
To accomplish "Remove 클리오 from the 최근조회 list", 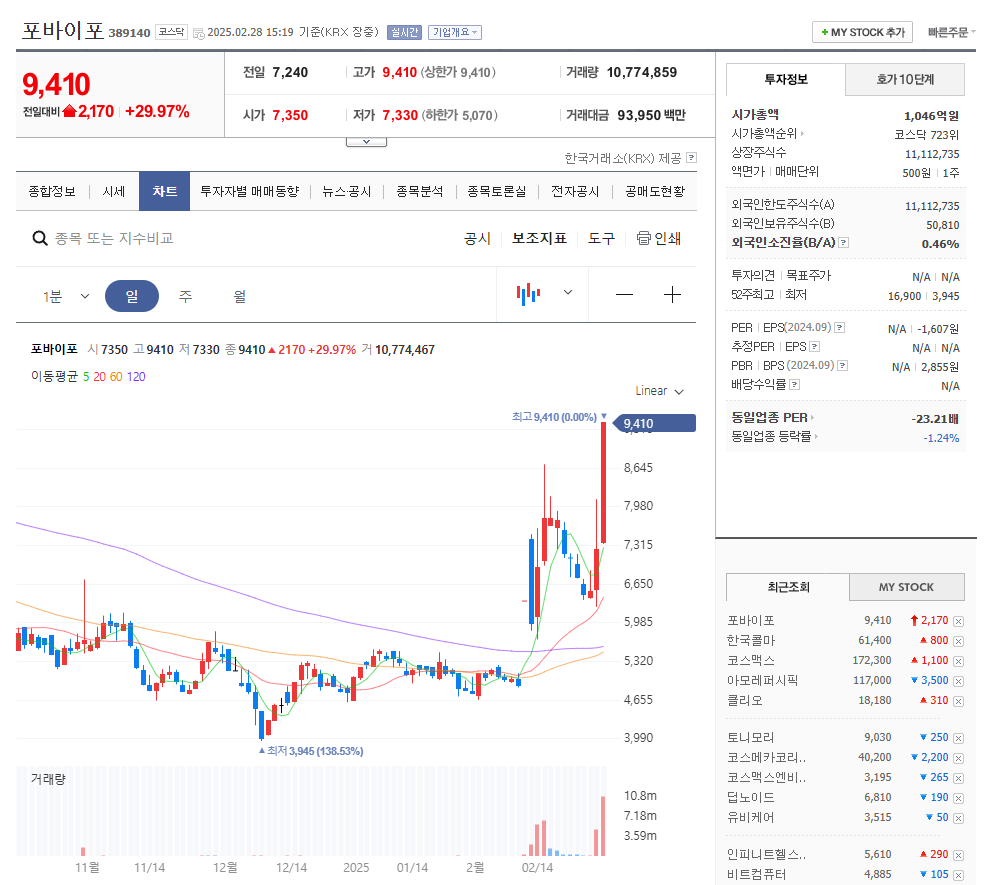I will click(x=958, y=700).
